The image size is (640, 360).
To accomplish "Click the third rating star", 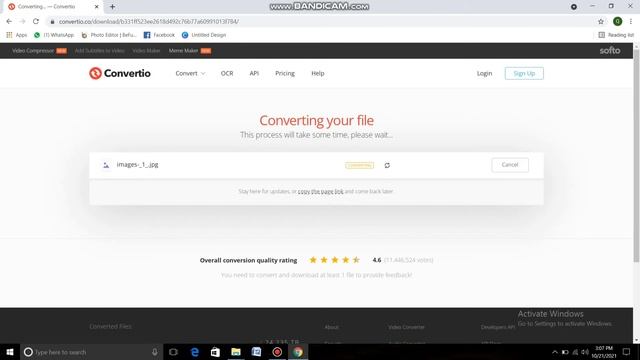I will (x=335, y=260).
